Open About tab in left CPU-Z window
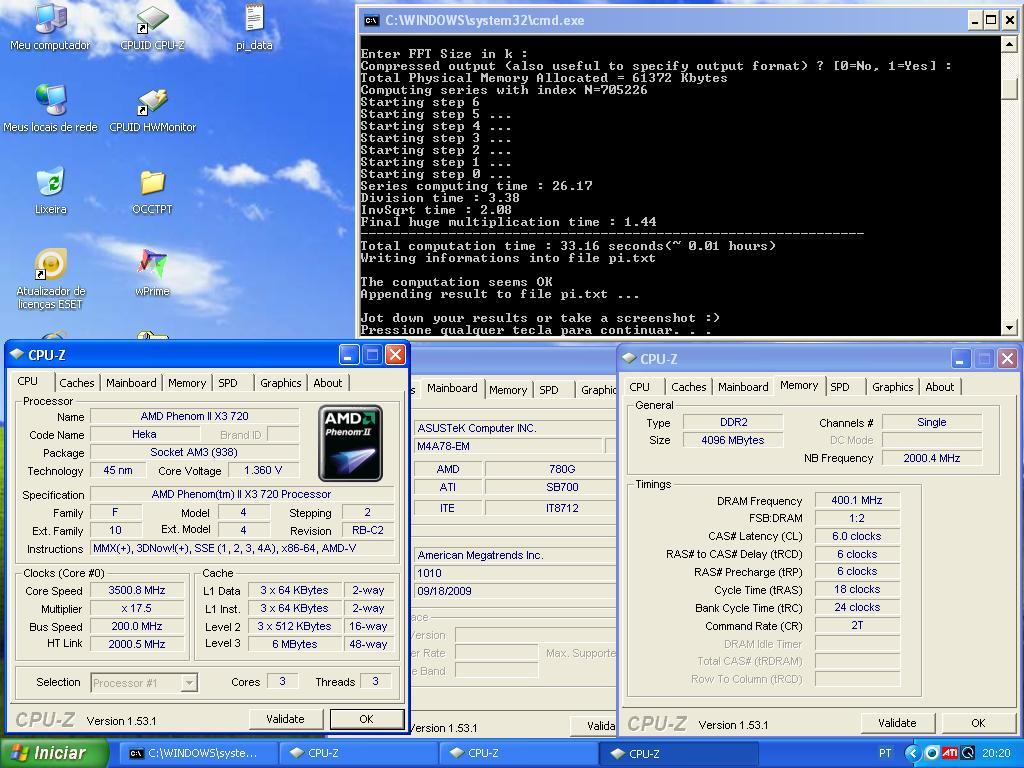This screenshot has width=1024, height=768. [x=328, y=383]
